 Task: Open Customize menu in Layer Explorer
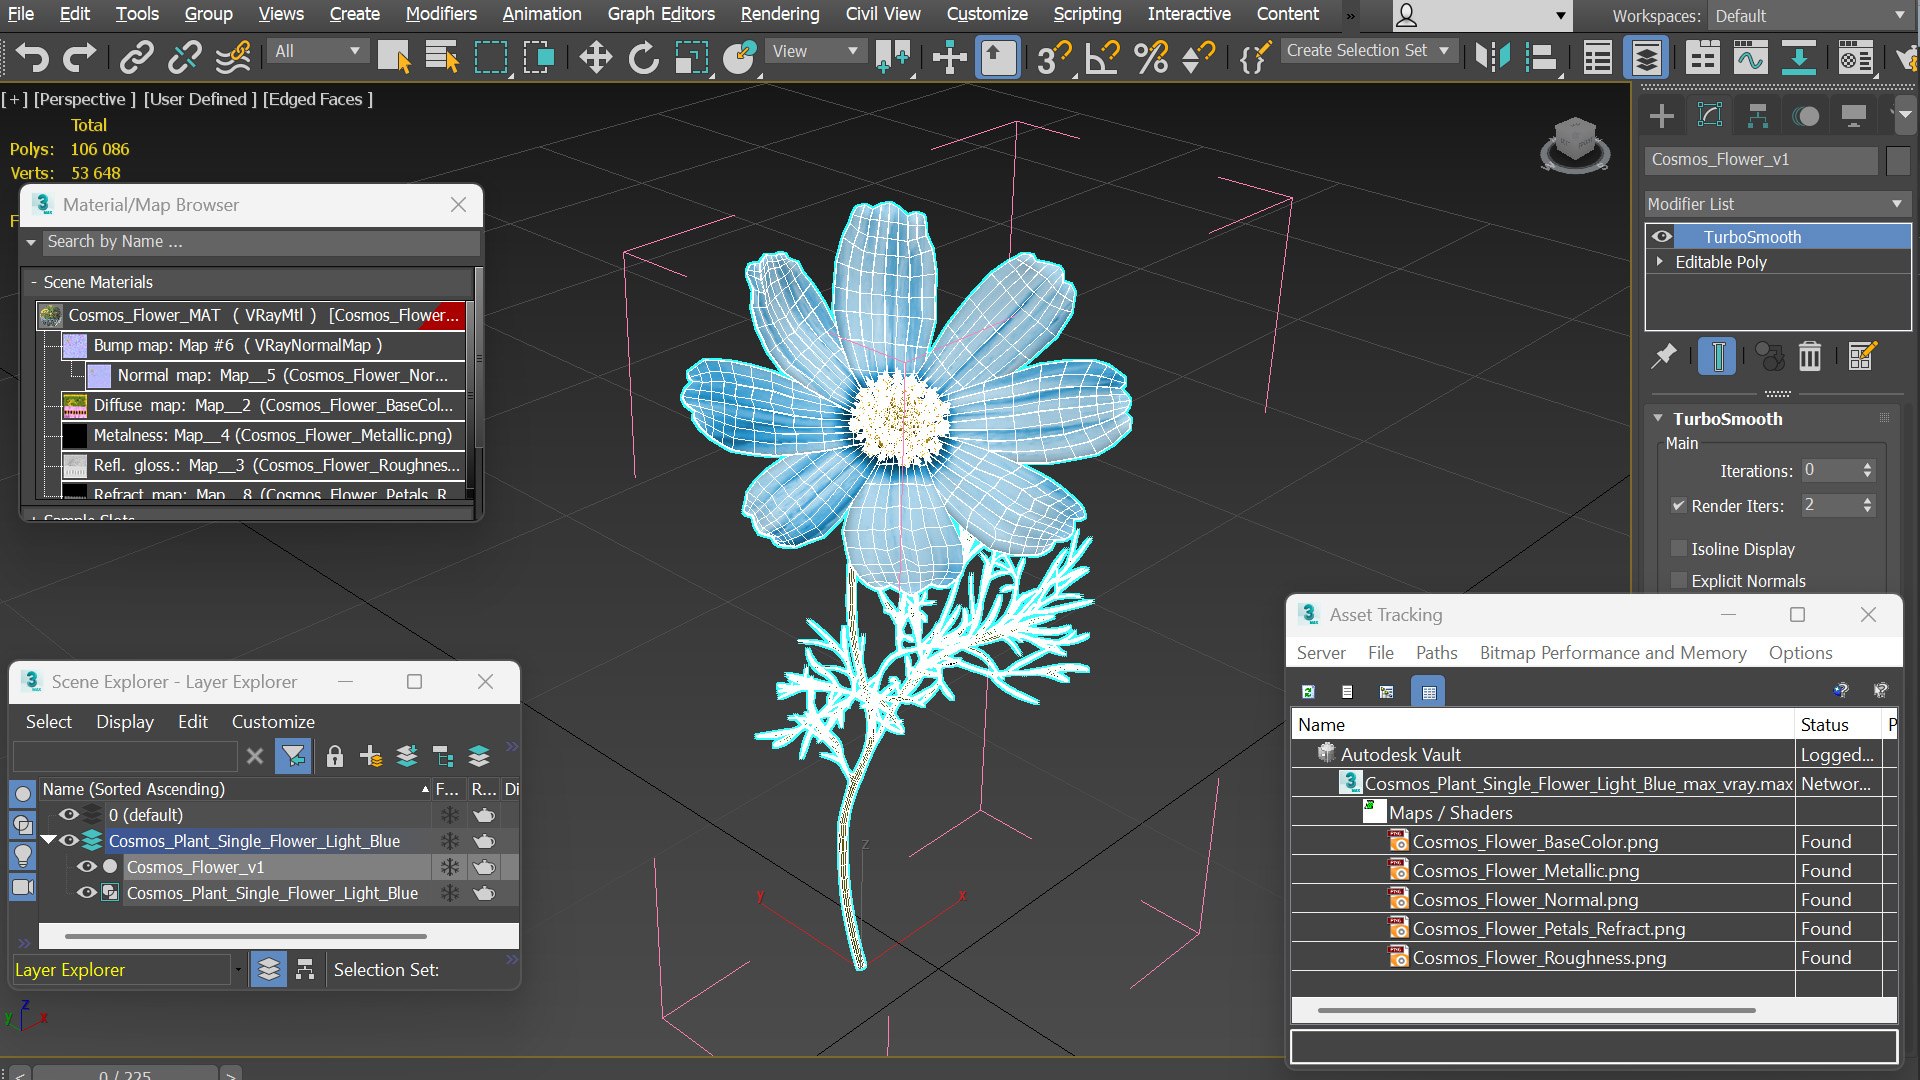273,722
